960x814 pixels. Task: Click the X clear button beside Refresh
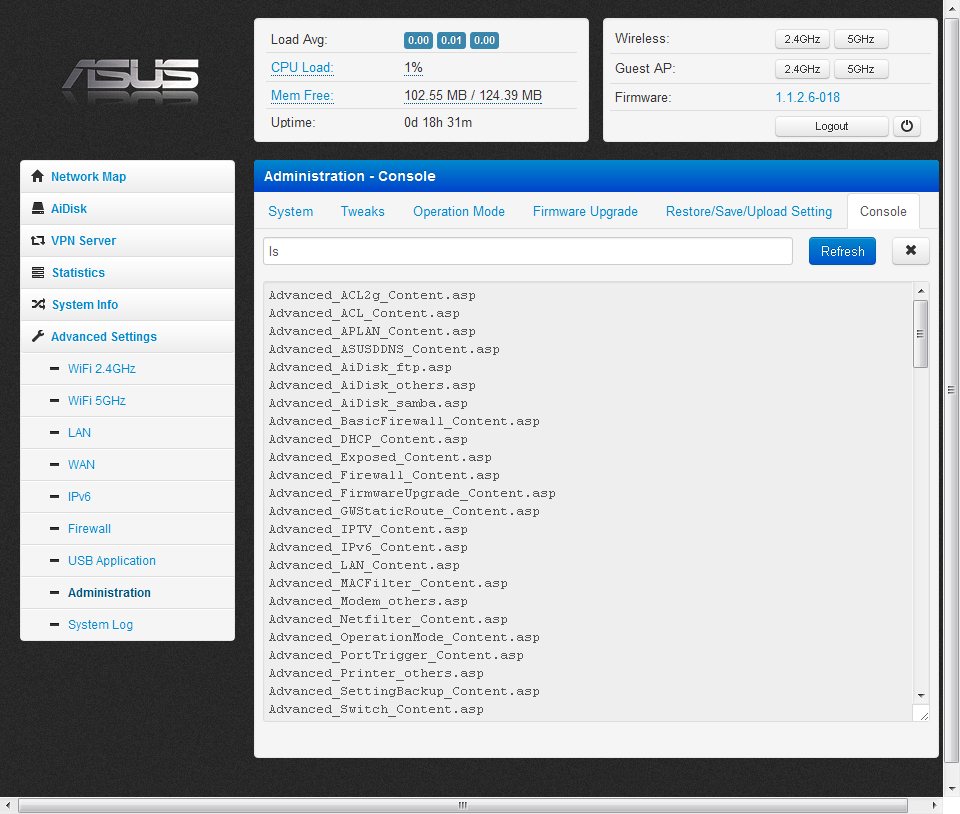[x=910, y=251]
